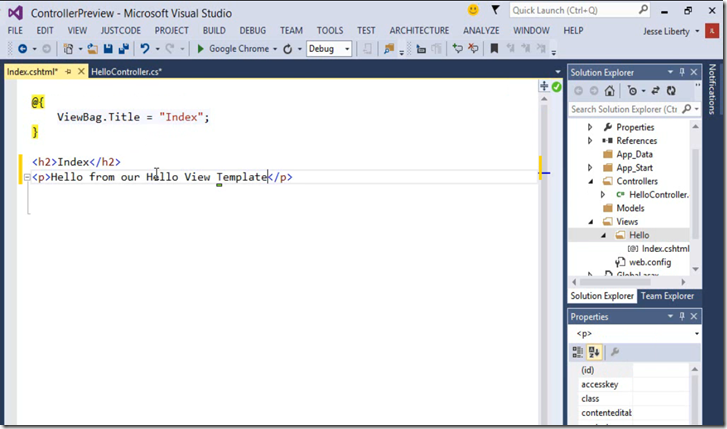
Task: Open the Notifications side tab
Action: [712, 89]
